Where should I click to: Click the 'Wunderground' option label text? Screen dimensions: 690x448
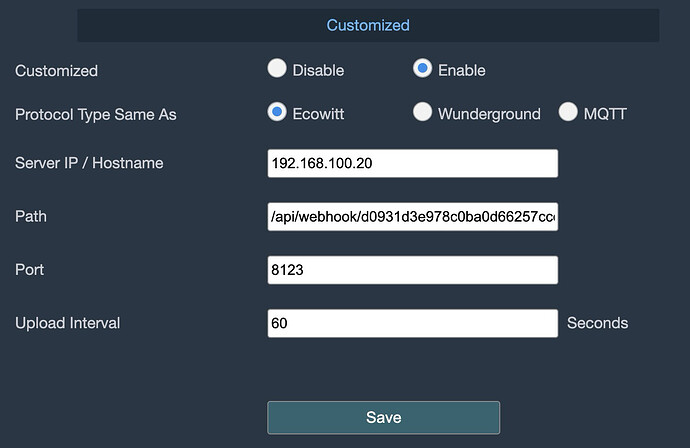[x=489, y=114]
